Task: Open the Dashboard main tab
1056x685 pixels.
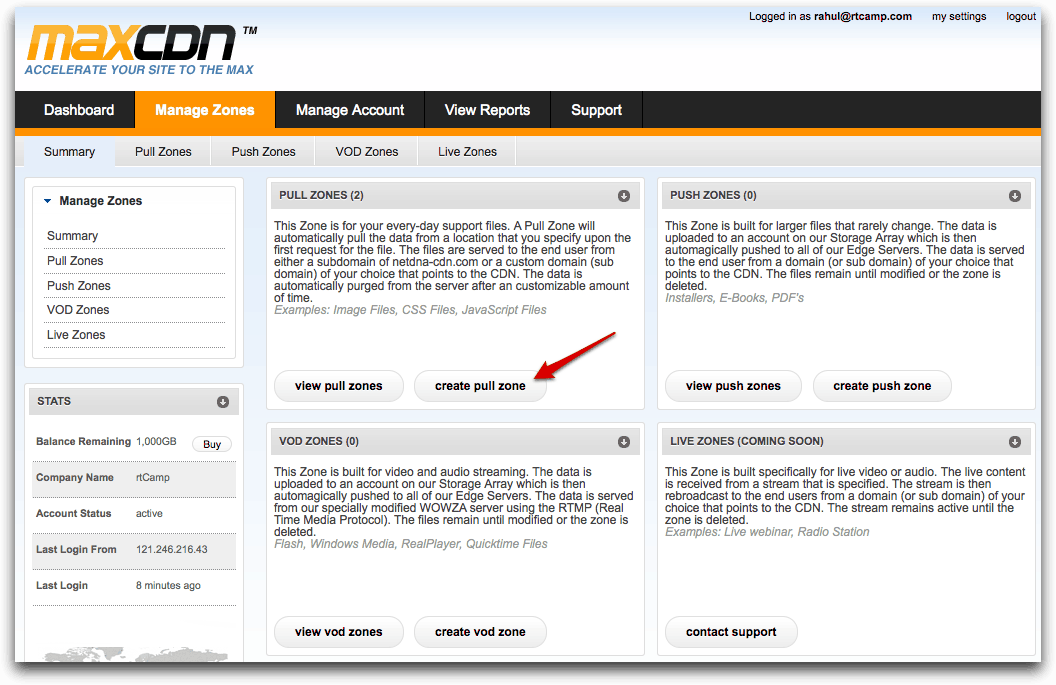Action: (79, 110)
